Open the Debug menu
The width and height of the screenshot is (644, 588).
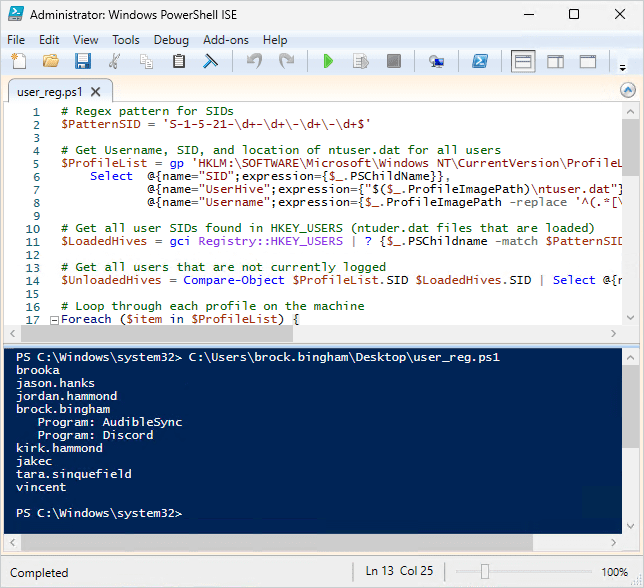[x=171, y=40]
